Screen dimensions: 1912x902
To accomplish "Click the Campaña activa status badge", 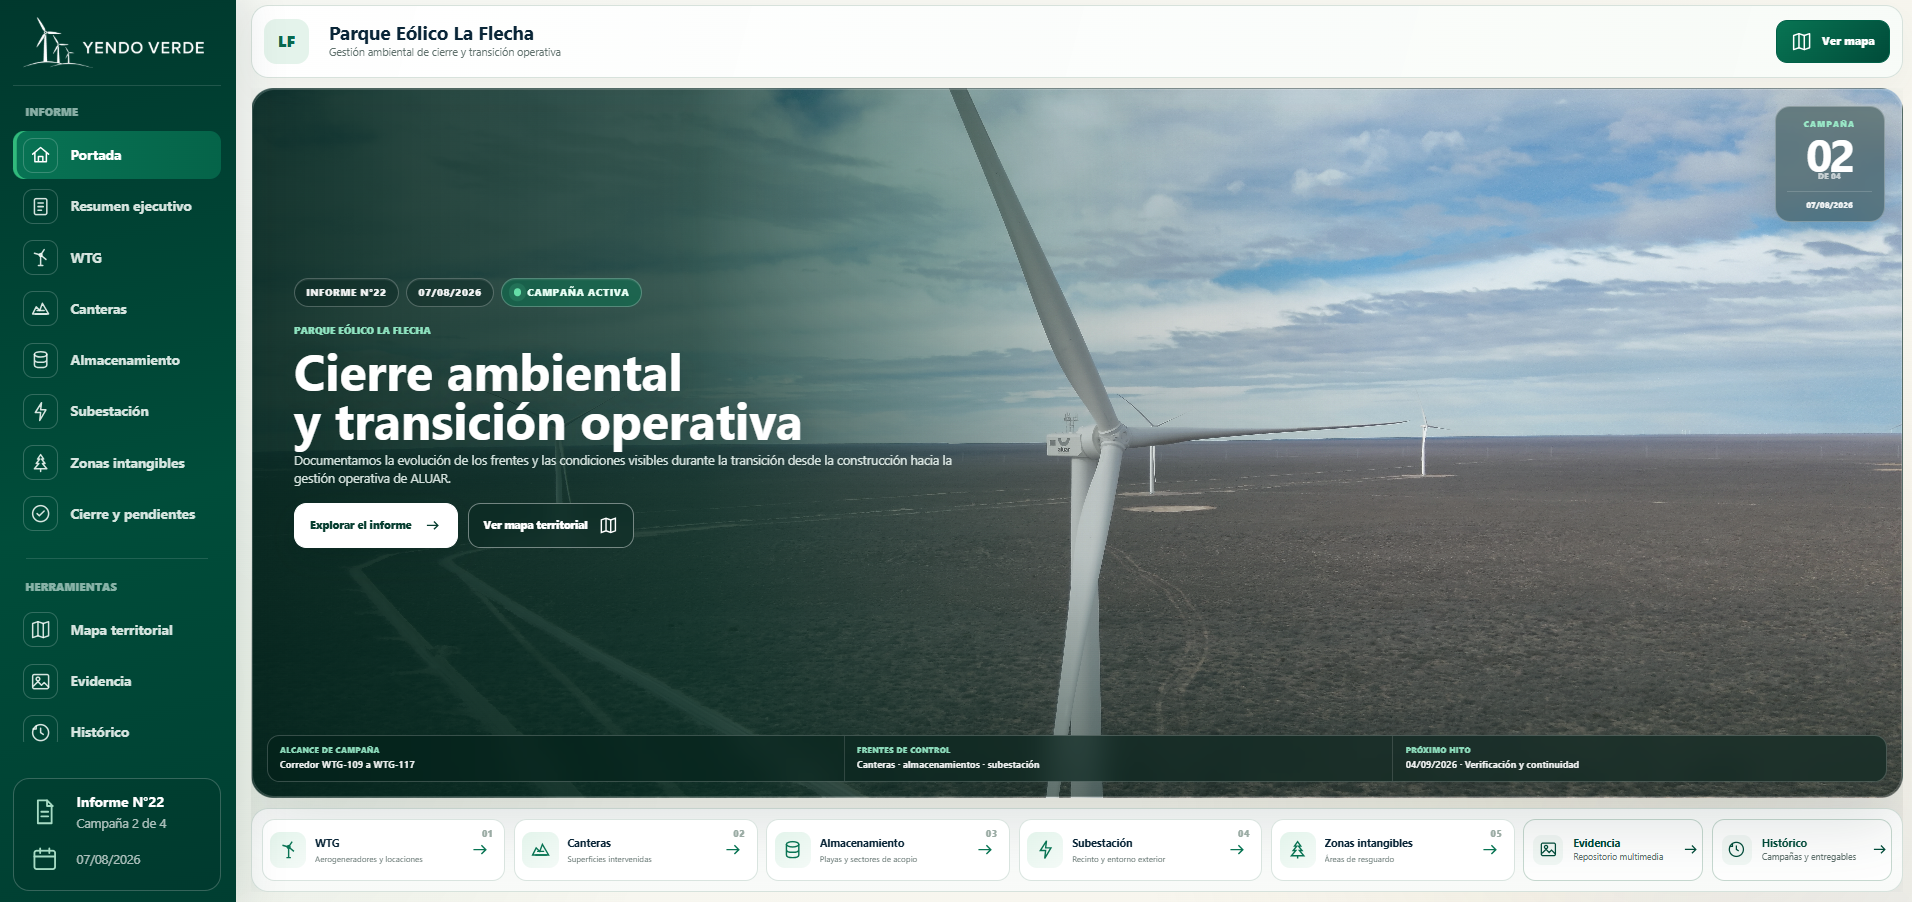I will [571, 292].
